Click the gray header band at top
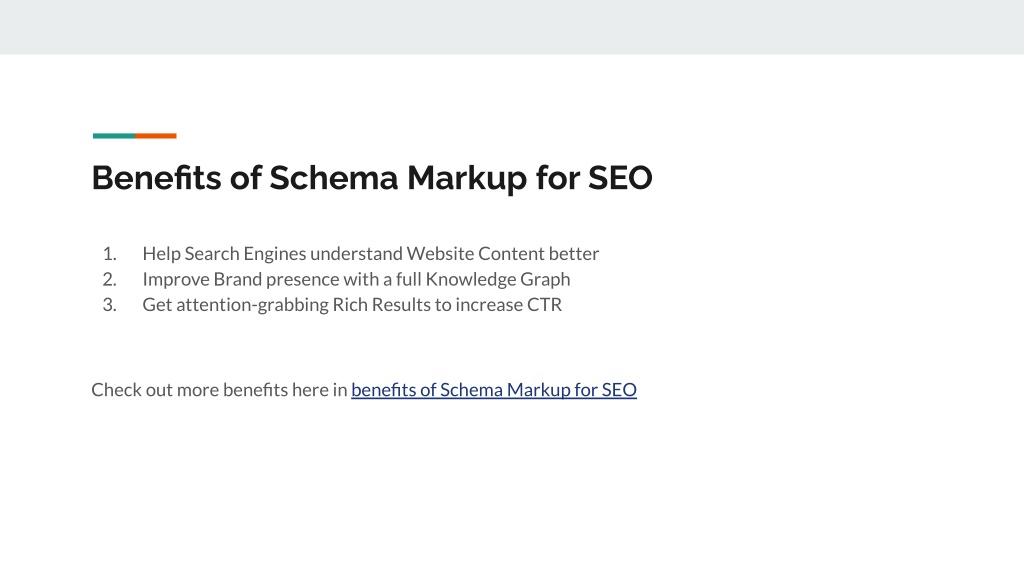 (512, 27)
